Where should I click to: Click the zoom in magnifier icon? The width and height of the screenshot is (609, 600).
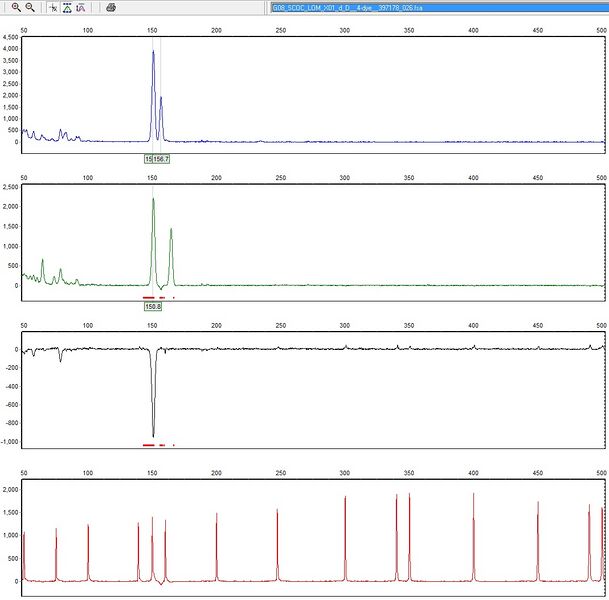tap(16, 7)
